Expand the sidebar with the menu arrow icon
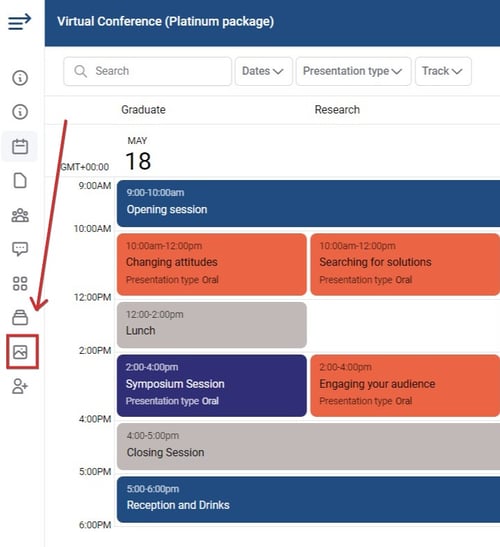 click(20, 22)
